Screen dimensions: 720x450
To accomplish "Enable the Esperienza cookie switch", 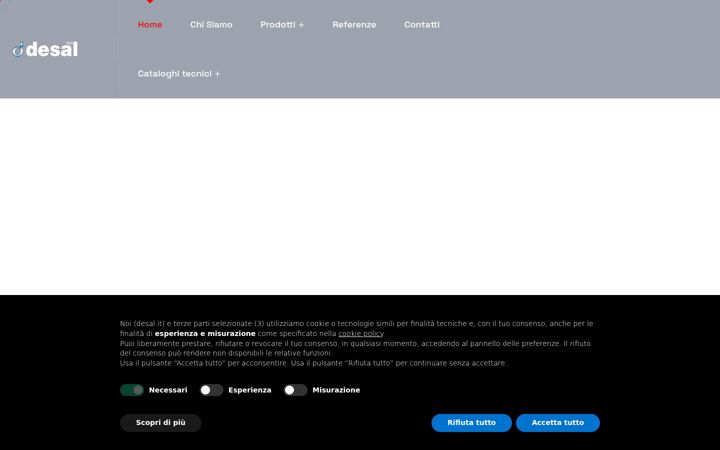I will [211, 390].
